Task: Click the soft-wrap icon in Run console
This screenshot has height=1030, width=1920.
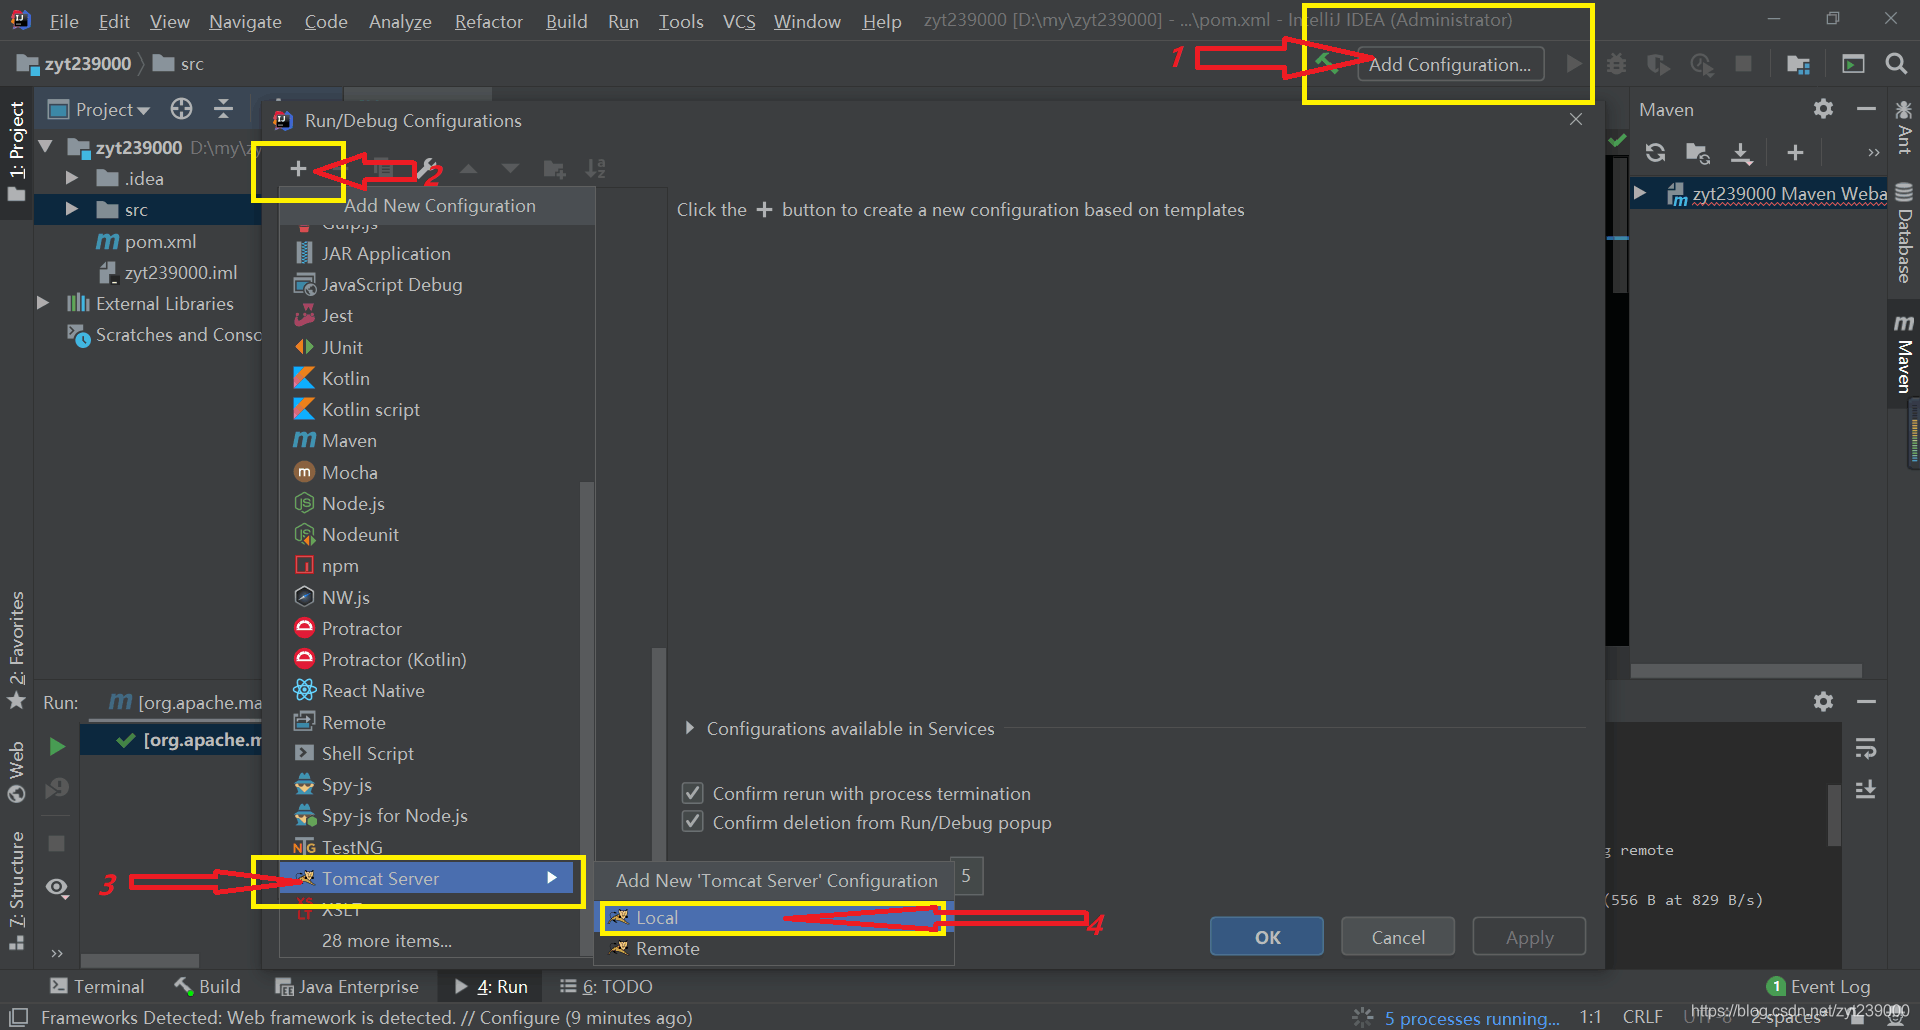Action: point(1865,748)
